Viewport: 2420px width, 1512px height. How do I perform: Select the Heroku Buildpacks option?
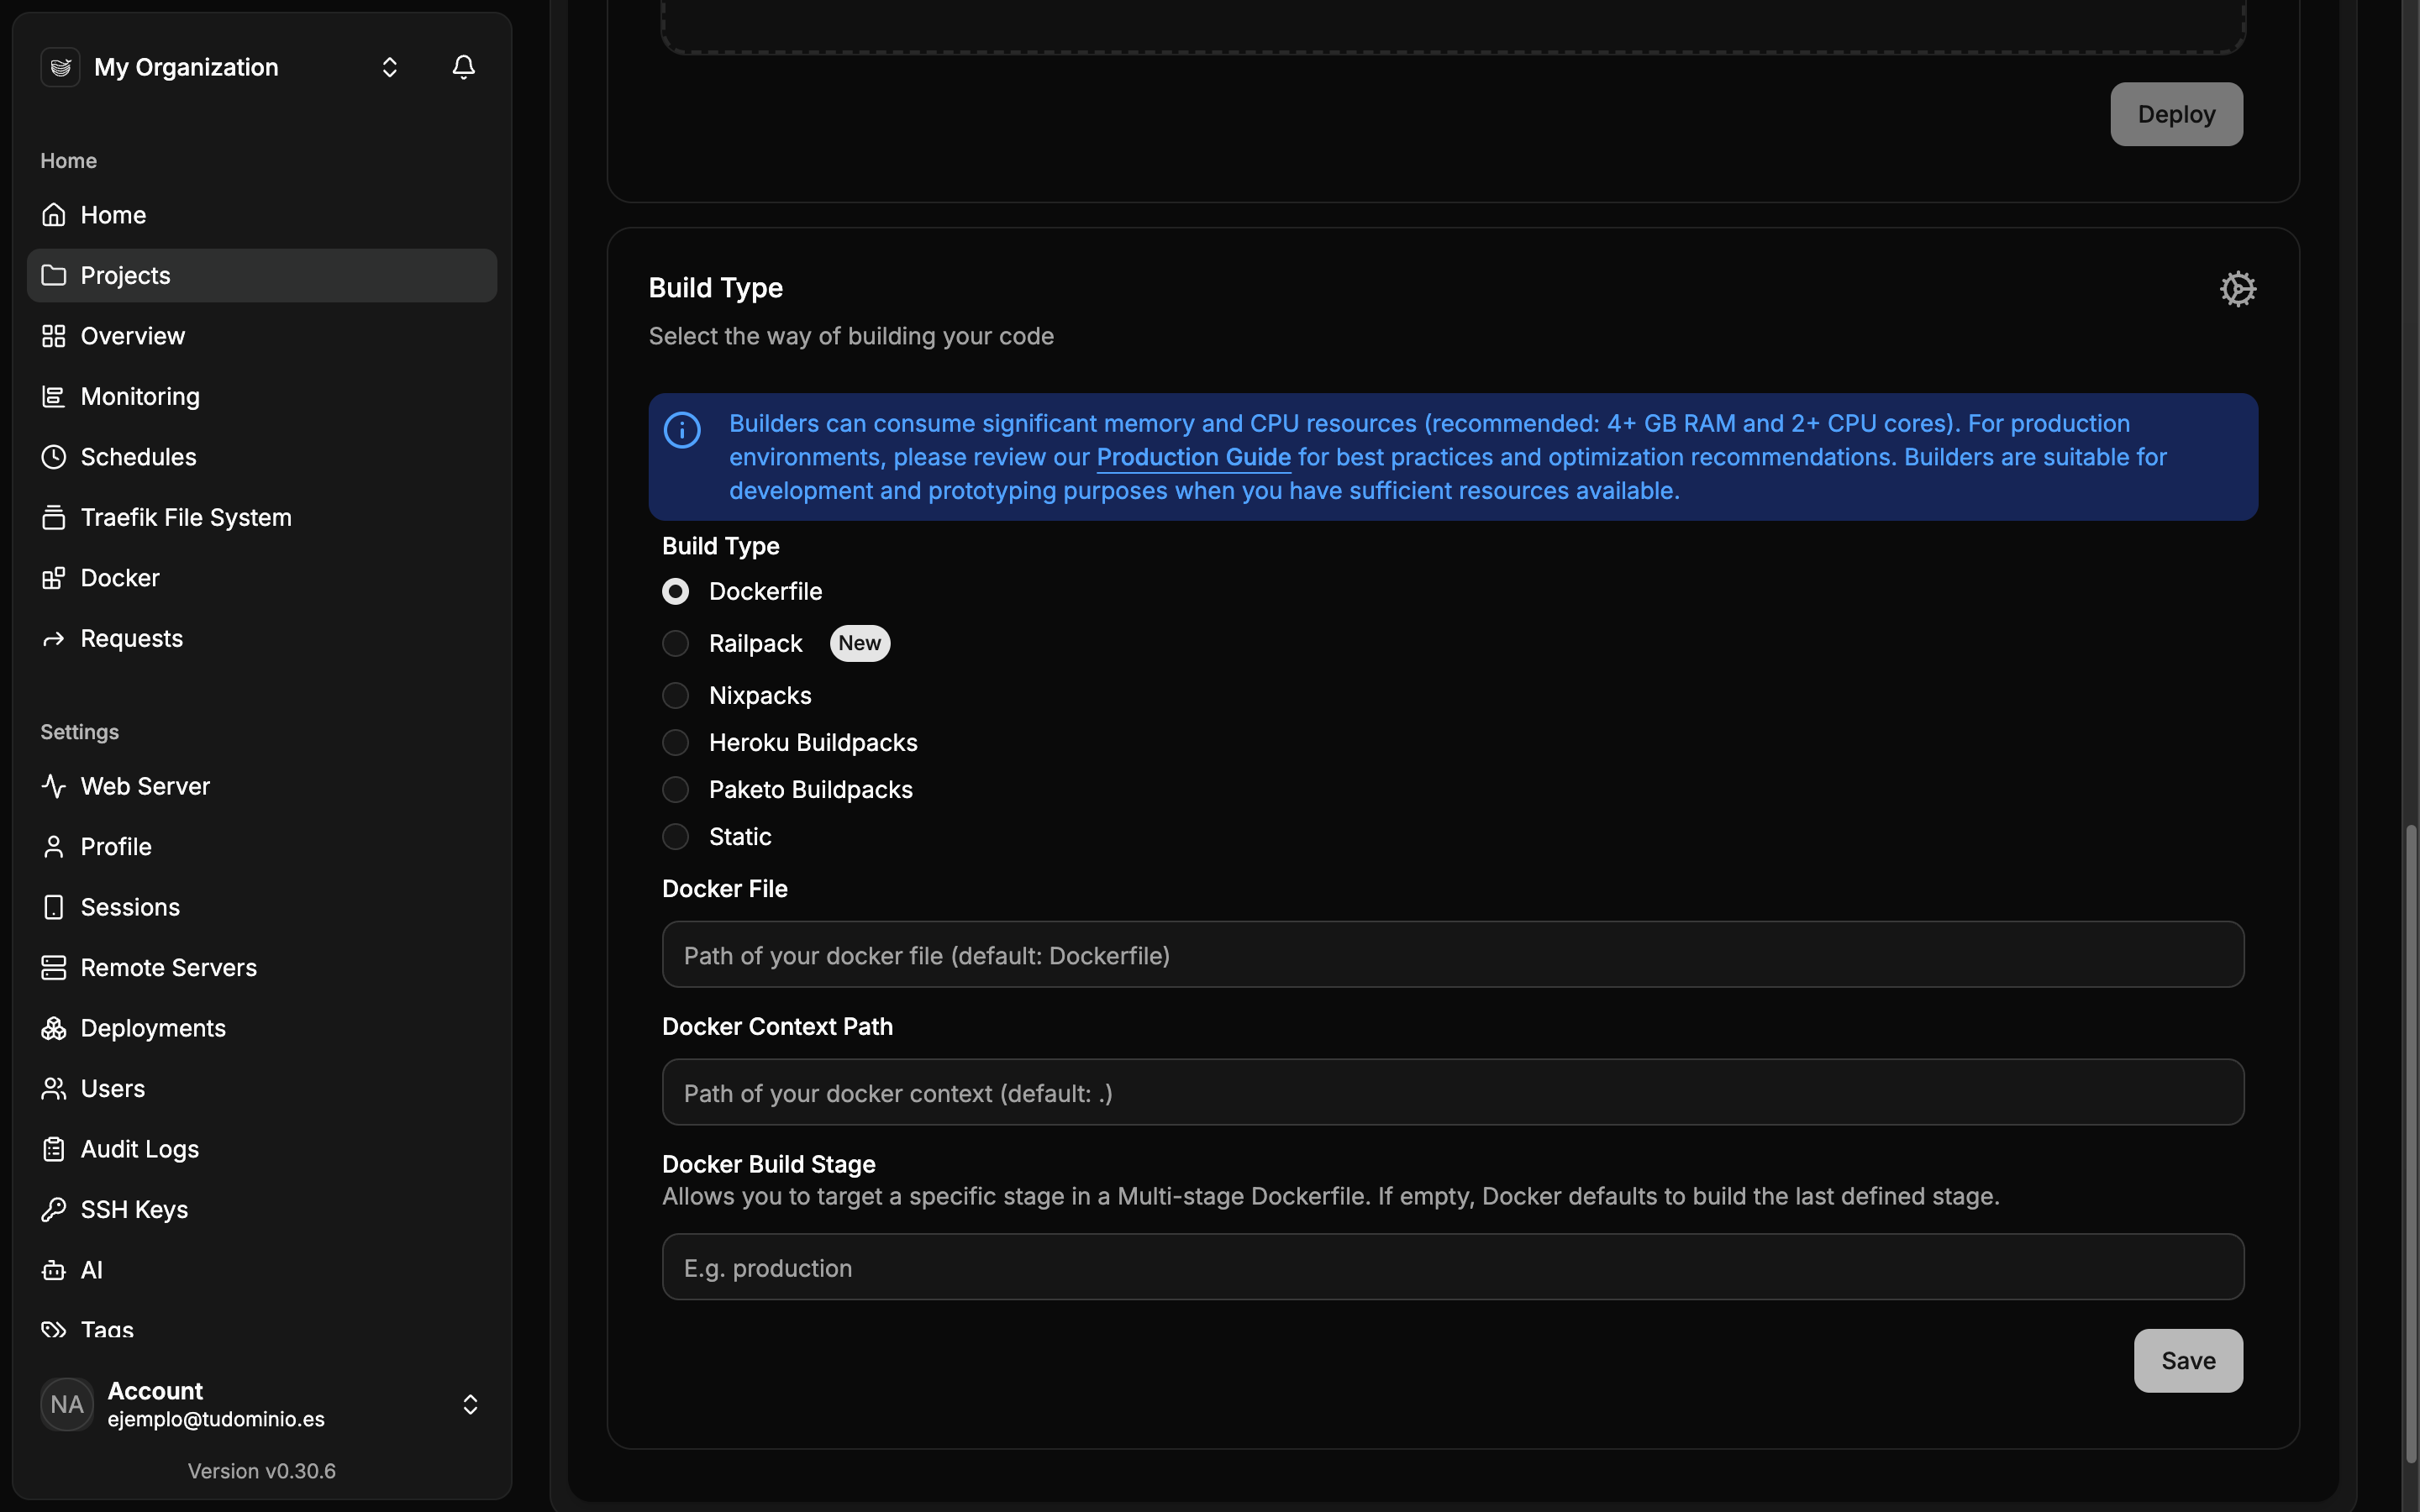[x=676, y=743]
